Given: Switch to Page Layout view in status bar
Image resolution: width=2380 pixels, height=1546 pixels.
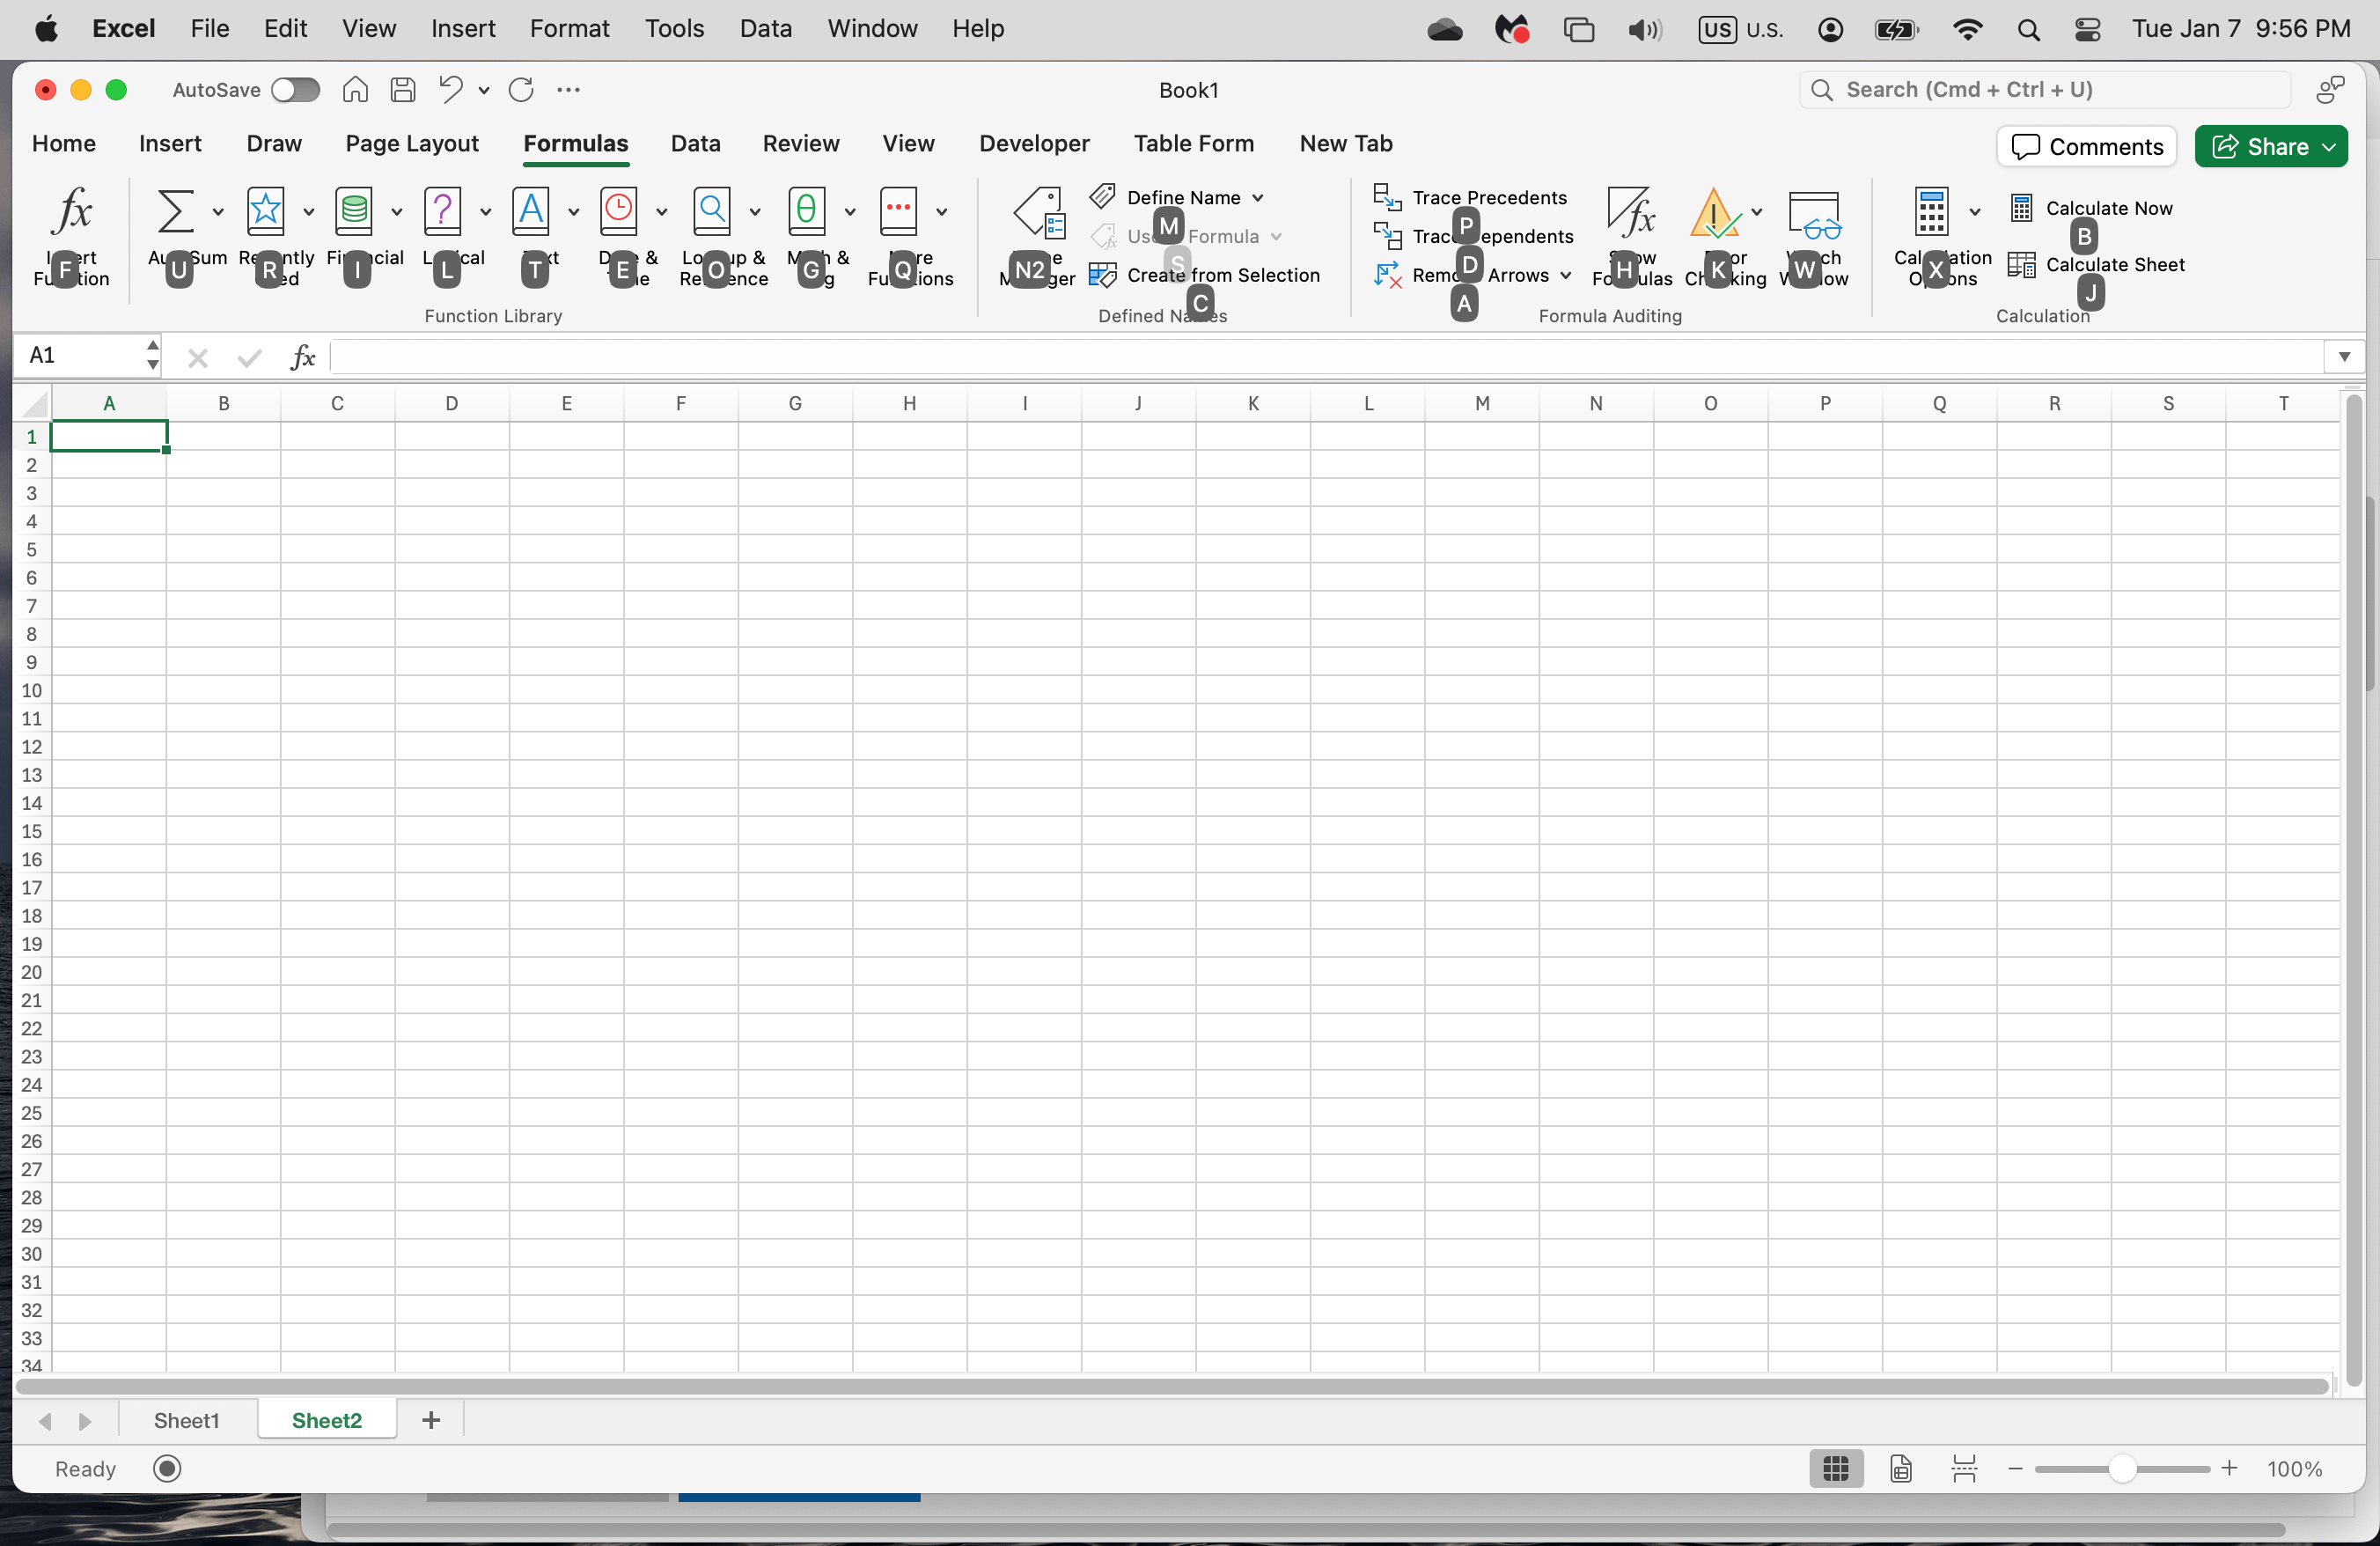Looking at the screenshot, I should pyautogui.click(x=1901, y=1468).
